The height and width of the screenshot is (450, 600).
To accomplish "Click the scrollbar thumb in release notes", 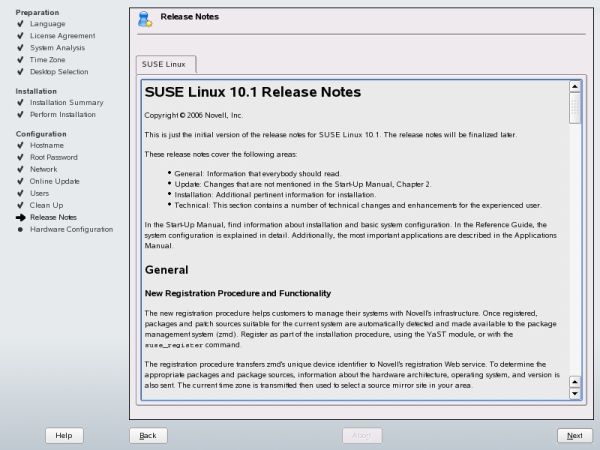I will coord(575,108).
